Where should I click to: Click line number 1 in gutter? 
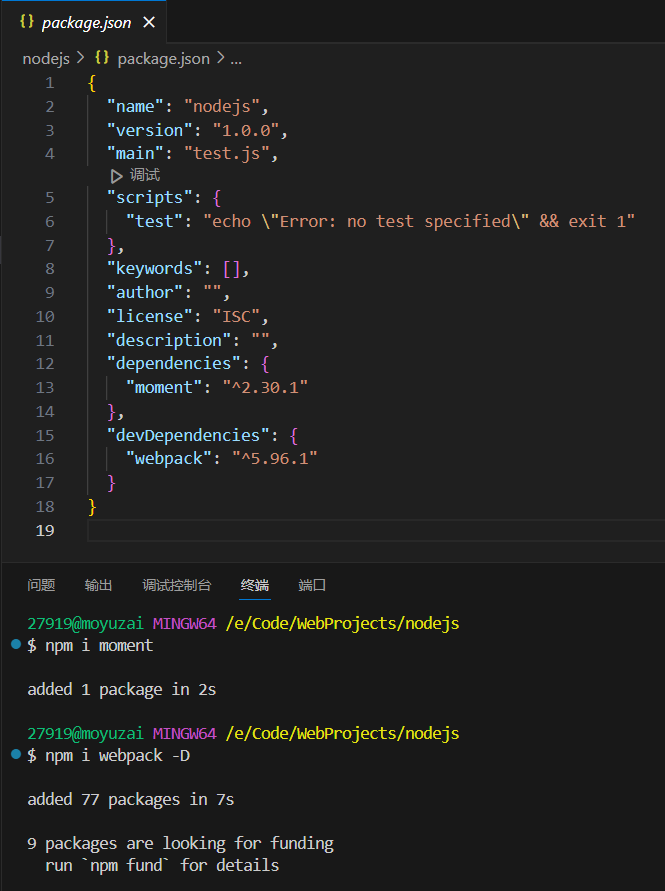coord(50,83)
